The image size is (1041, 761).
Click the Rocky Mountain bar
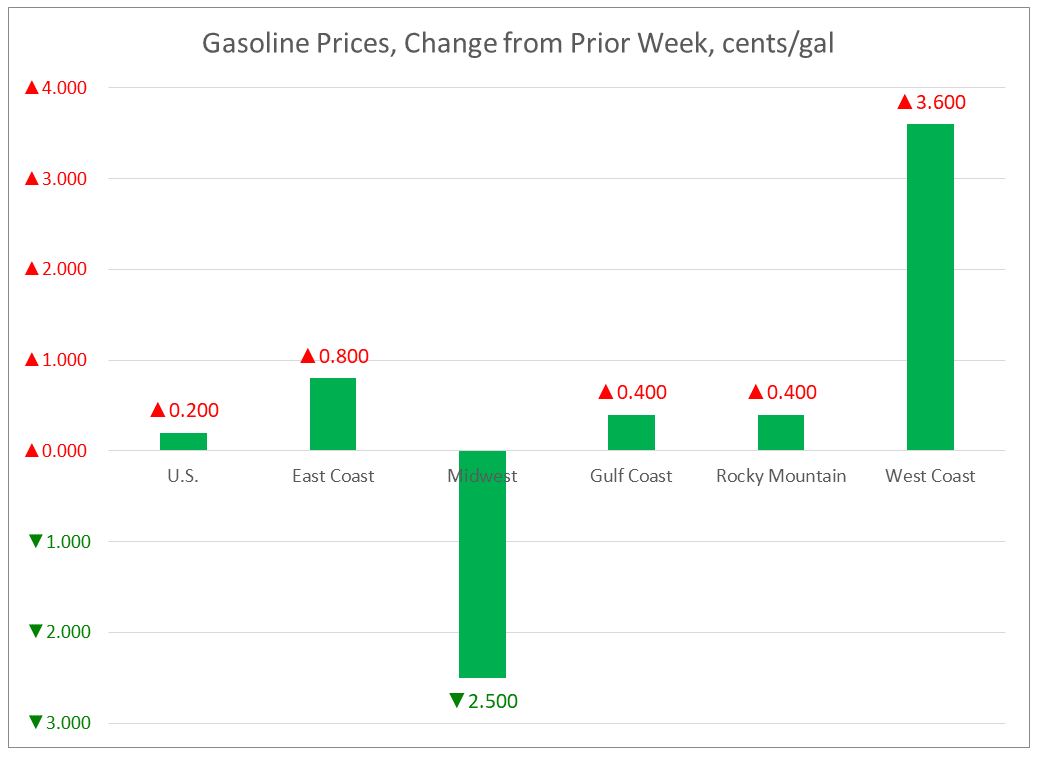[x=781, y=432]
